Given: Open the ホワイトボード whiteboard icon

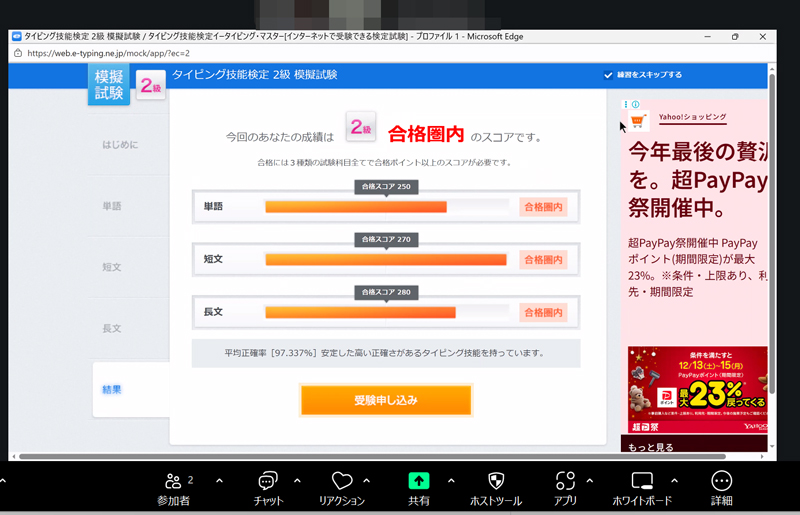Looking at the screenshot, I should point(642,482).
